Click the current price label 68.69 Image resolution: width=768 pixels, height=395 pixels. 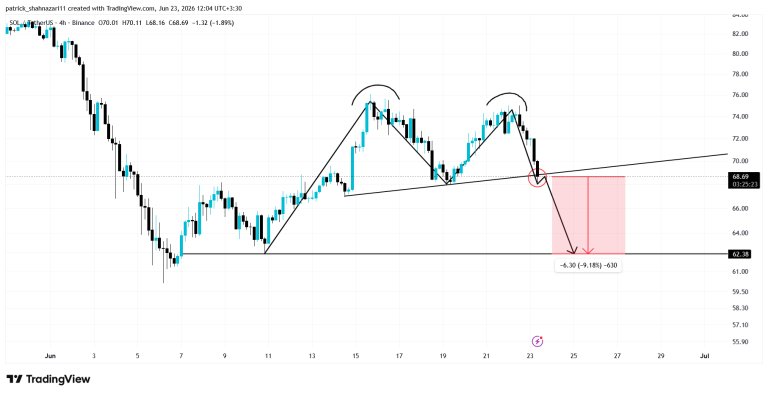pos(740,176)
